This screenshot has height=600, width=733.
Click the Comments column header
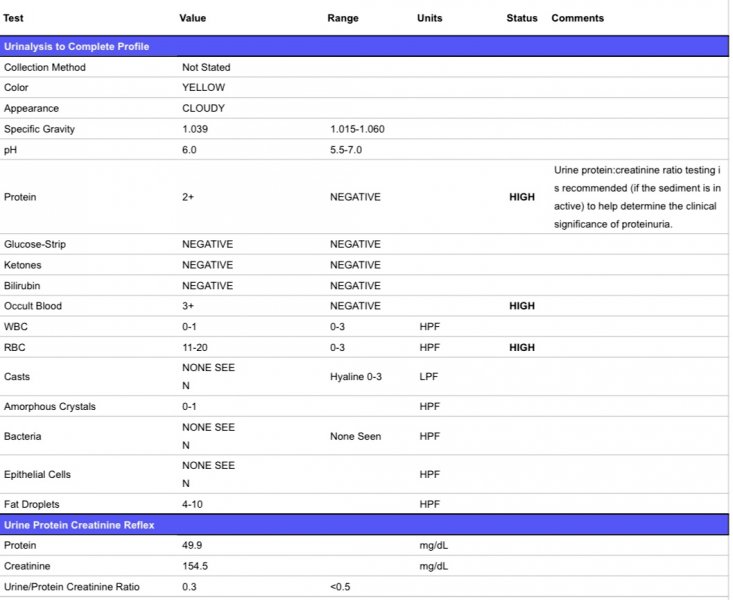tap(577, 18)
